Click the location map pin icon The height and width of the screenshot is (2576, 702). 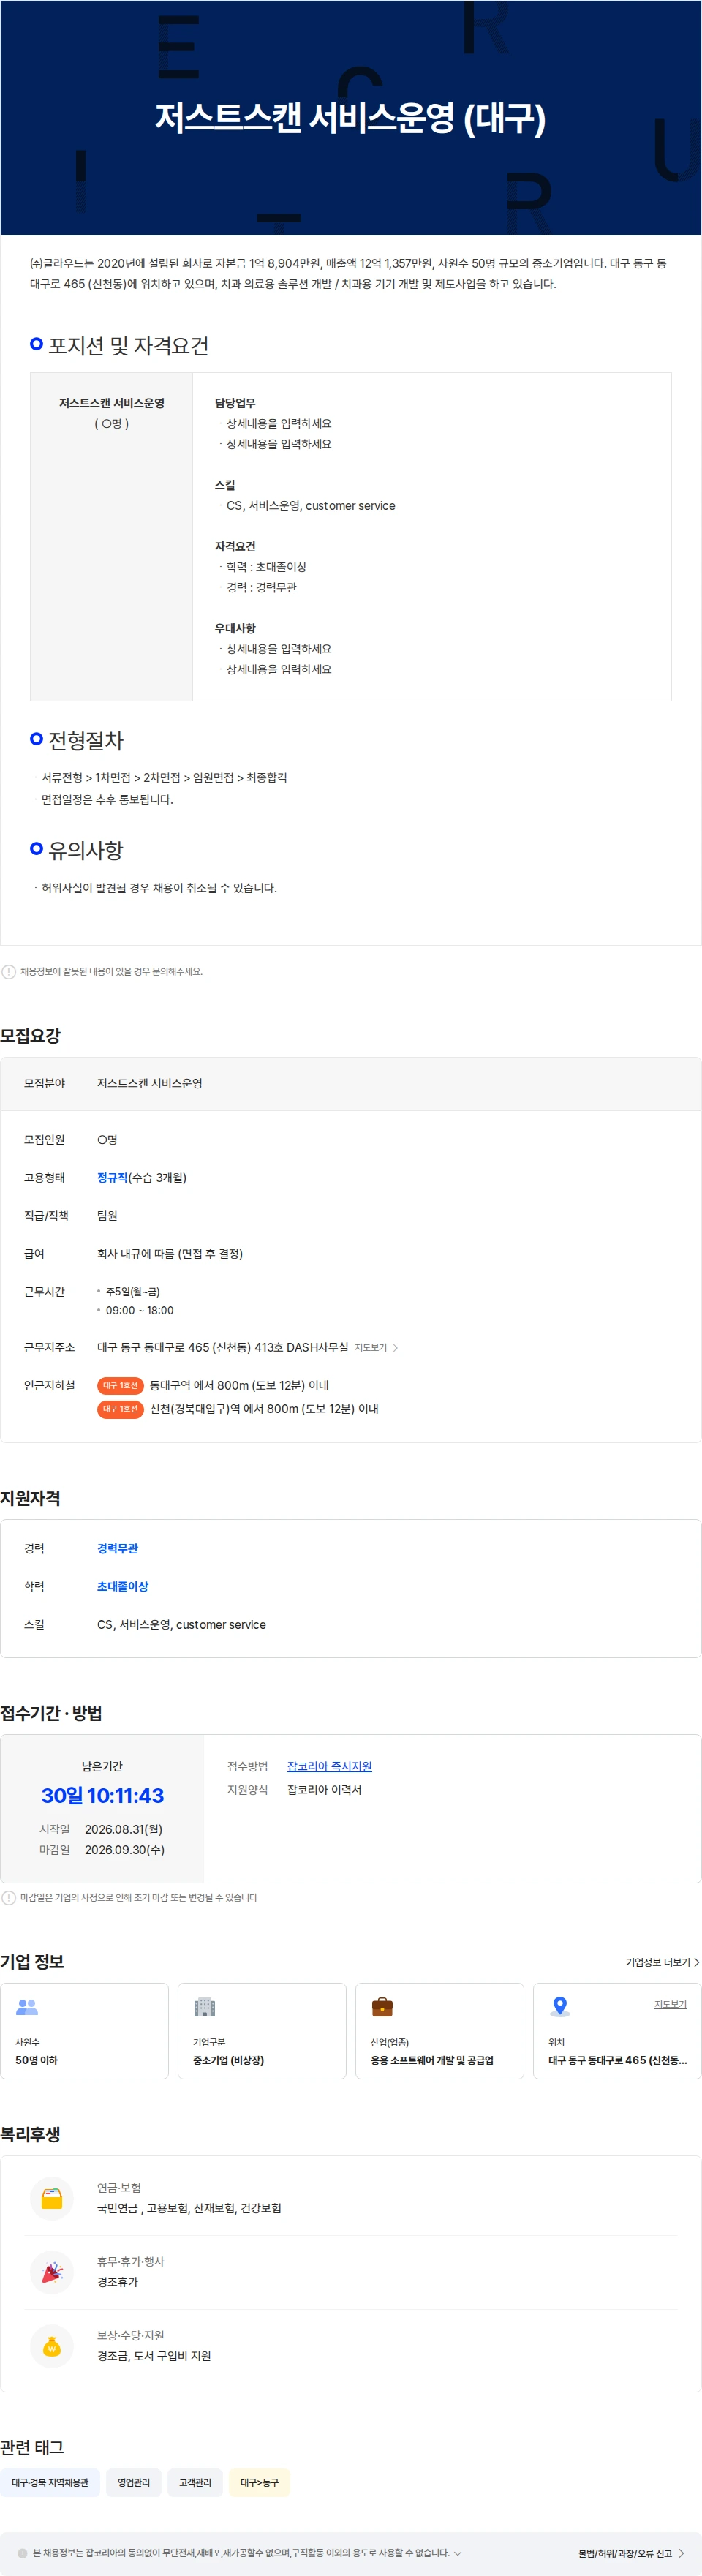(x=560, y=2006)
